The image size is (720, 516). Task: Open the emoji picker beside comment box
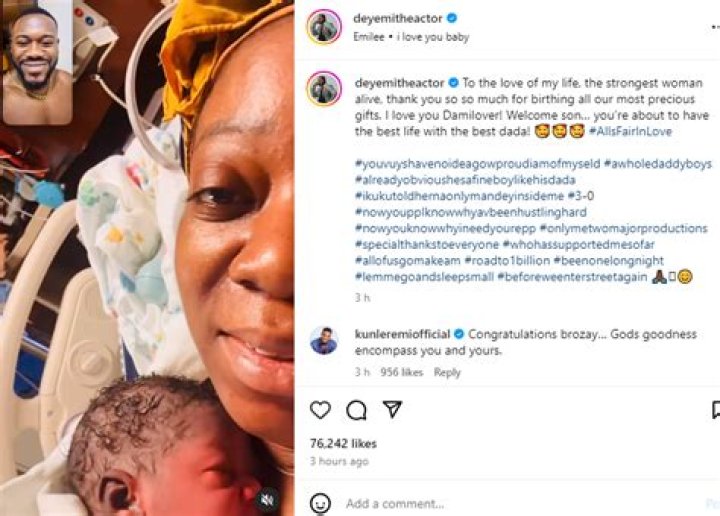320,503
